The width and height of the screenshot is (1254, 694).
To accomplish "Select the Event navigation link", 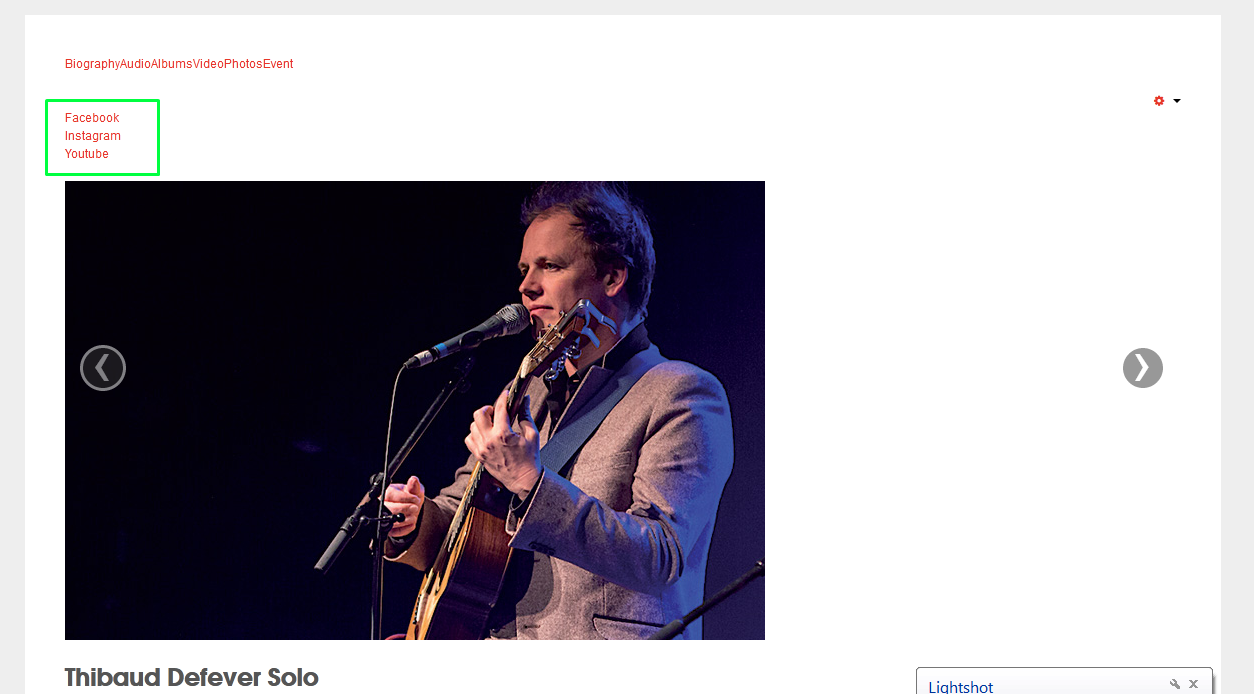I will coord(278,64).
